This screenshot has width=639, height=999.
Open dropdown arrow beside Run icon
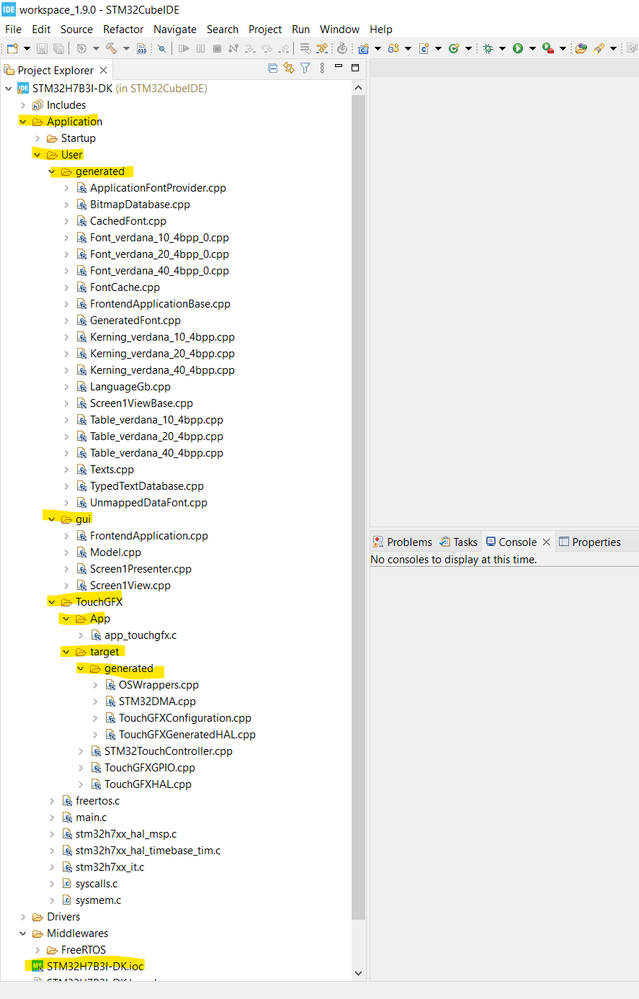(532, 48)
